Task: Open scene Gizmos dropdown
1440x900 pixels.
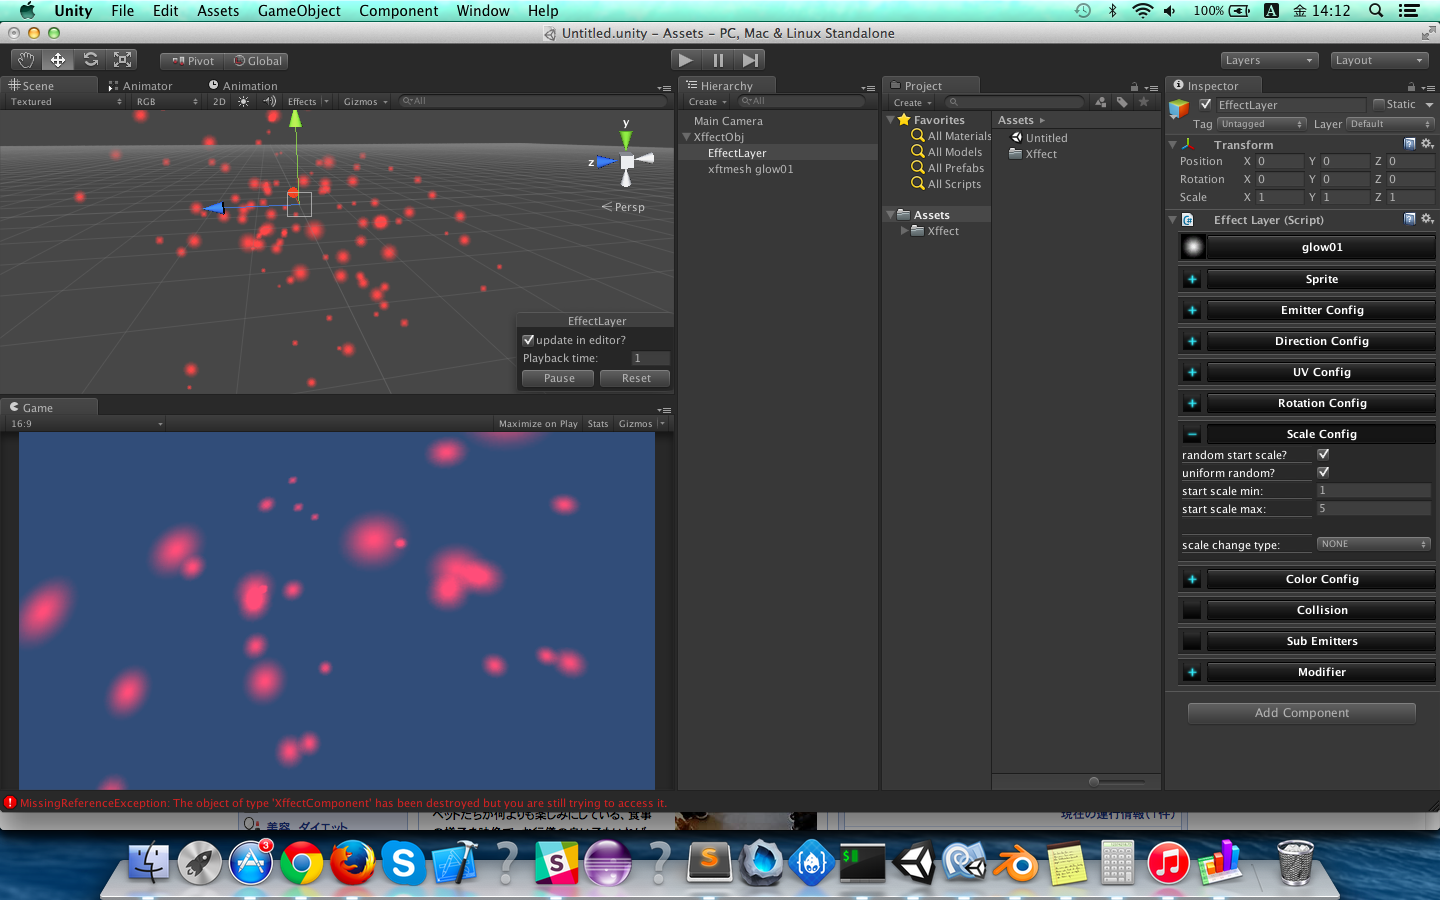Action: (x=365, y=102)
